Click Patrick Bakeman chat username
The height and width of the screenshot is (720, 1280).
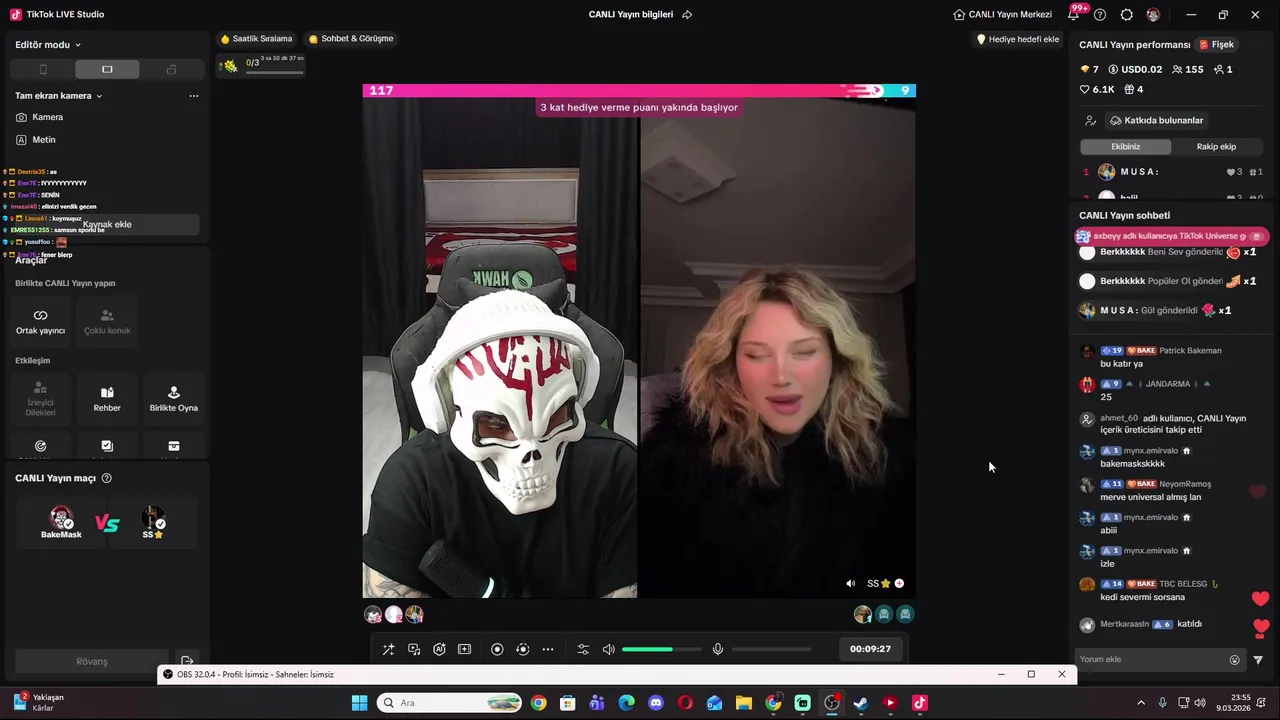point(1190,351)
